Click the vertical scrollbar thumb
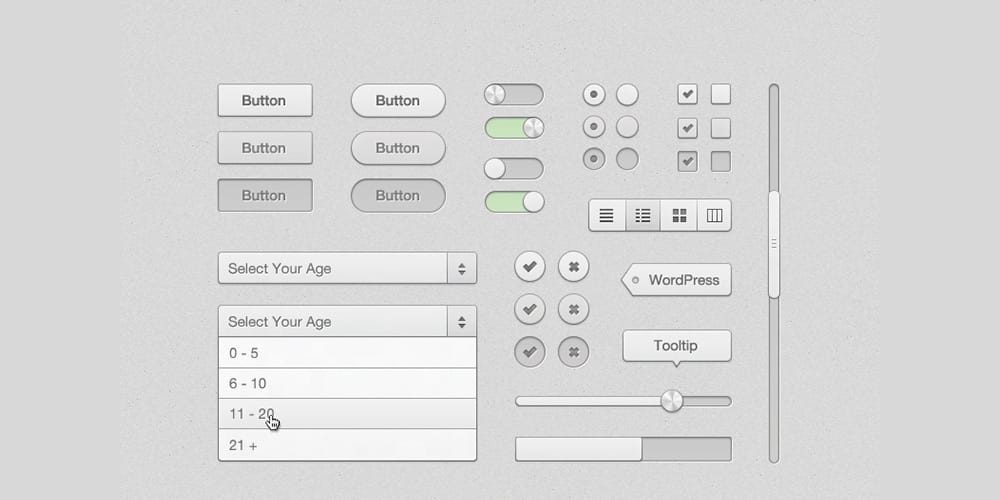Viewport: 1000px width, 500px height. [774, 244]
